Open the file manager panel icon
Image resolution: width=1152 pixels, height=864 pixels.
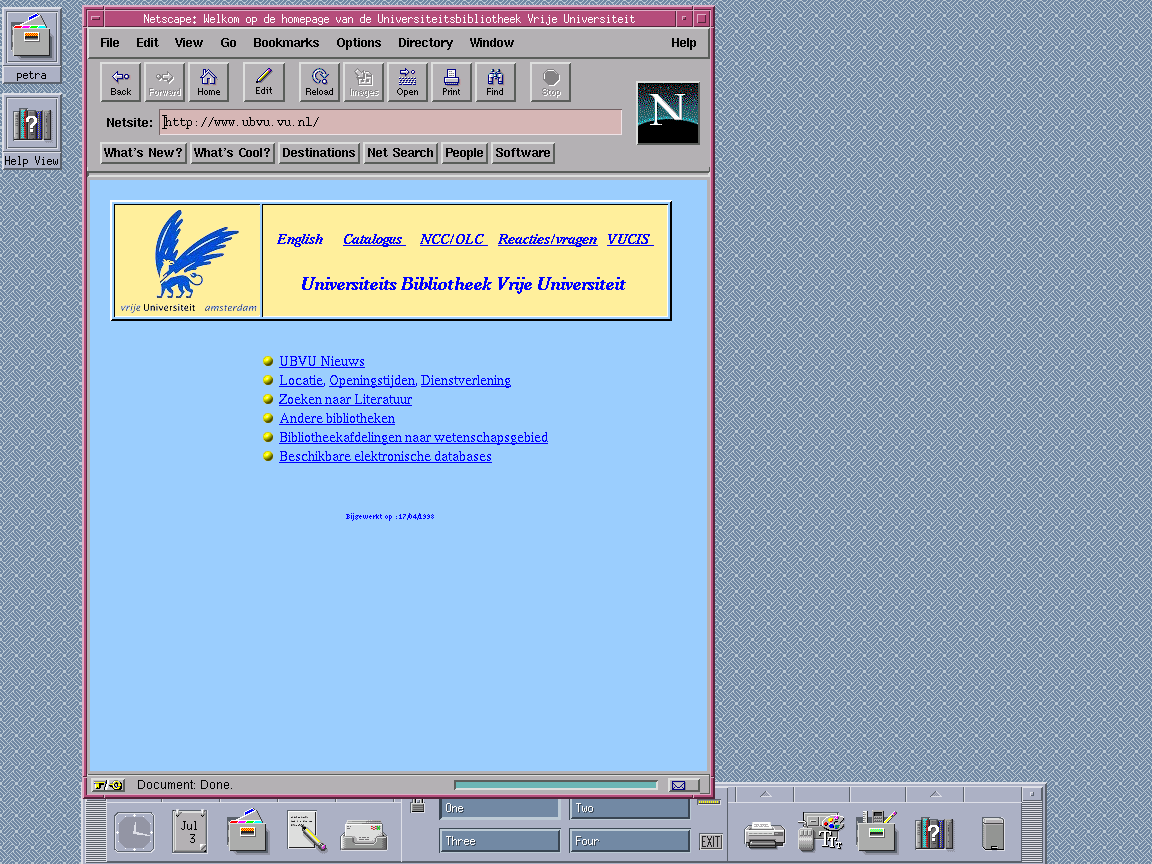pyautogui.click(x=247, y=831)
